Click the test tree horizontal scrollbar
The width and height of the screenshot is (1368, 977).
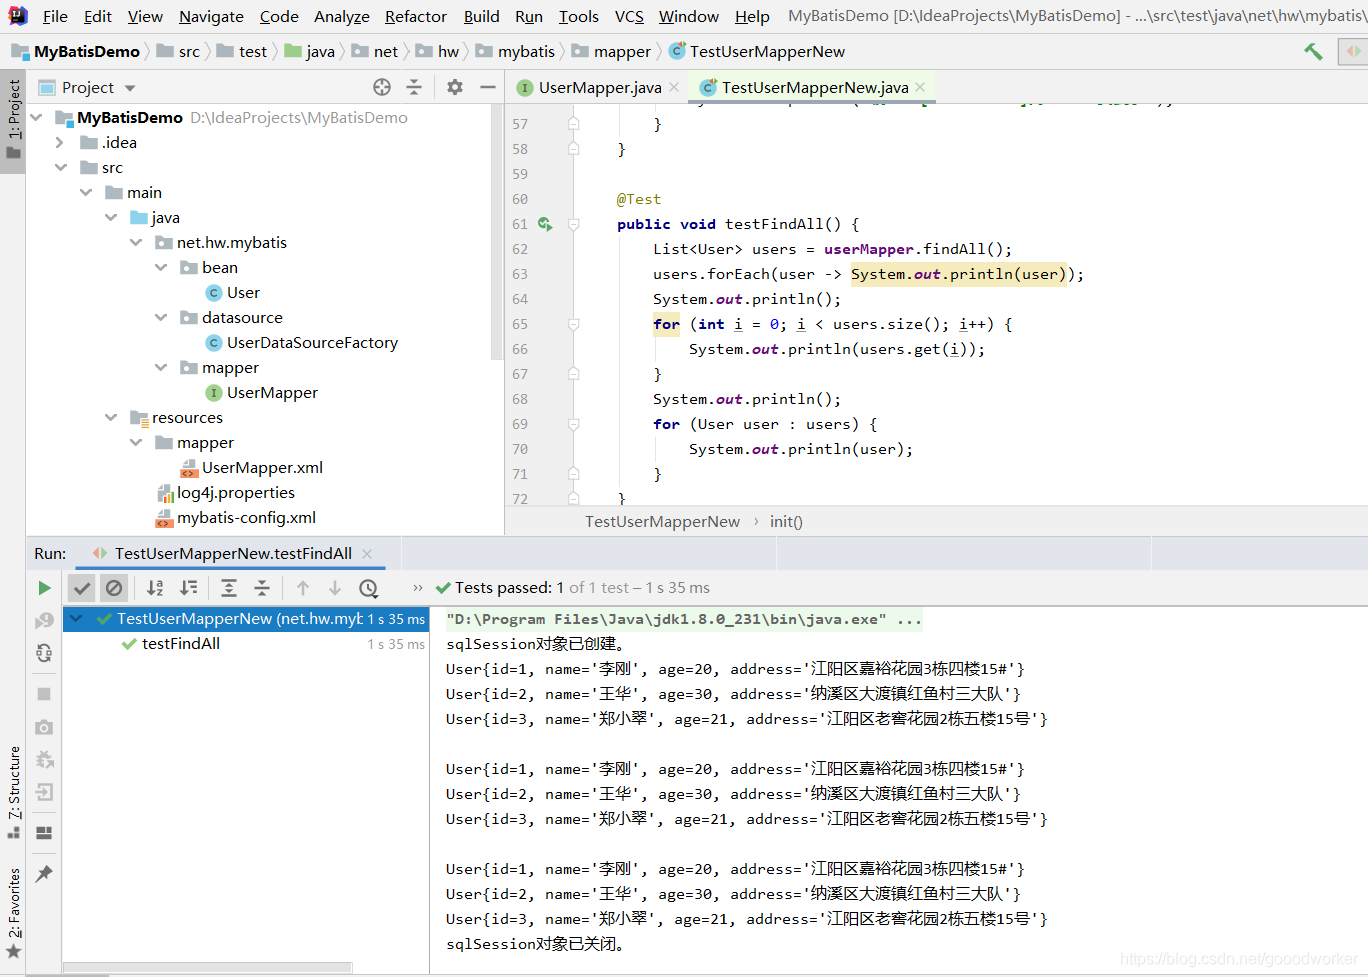[207, 967]
